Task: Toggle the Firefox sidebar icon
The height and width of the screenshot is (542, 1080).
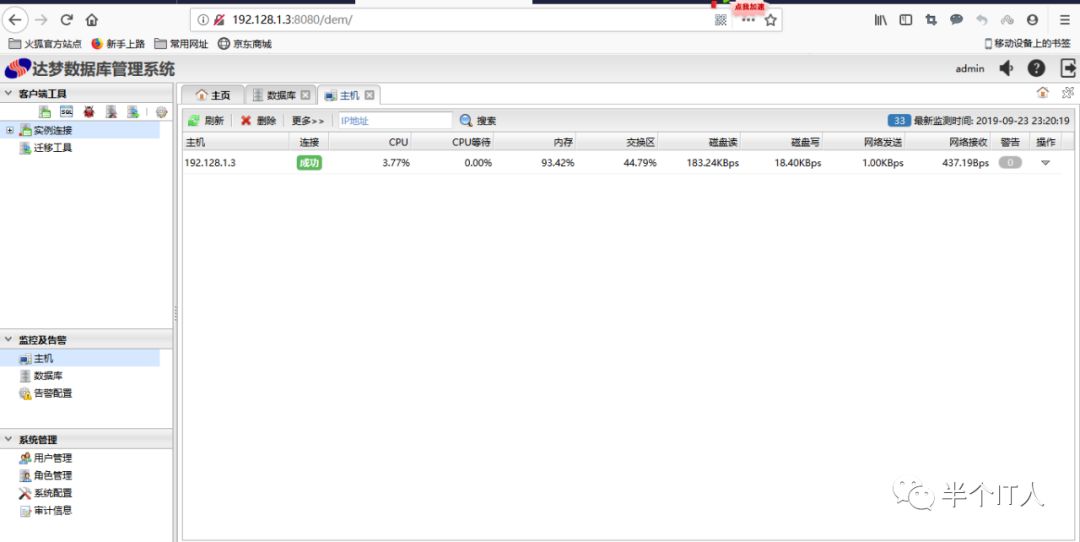Action: [906, 20]
